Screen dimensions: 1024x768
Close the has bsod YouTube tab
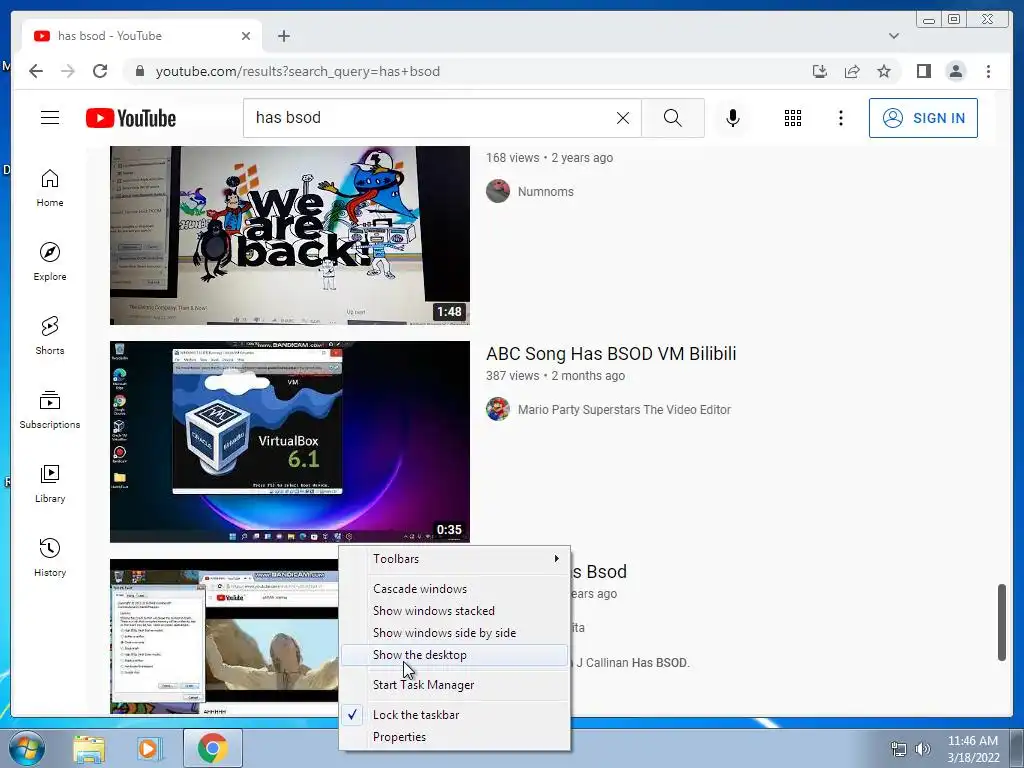pos(246,36)
